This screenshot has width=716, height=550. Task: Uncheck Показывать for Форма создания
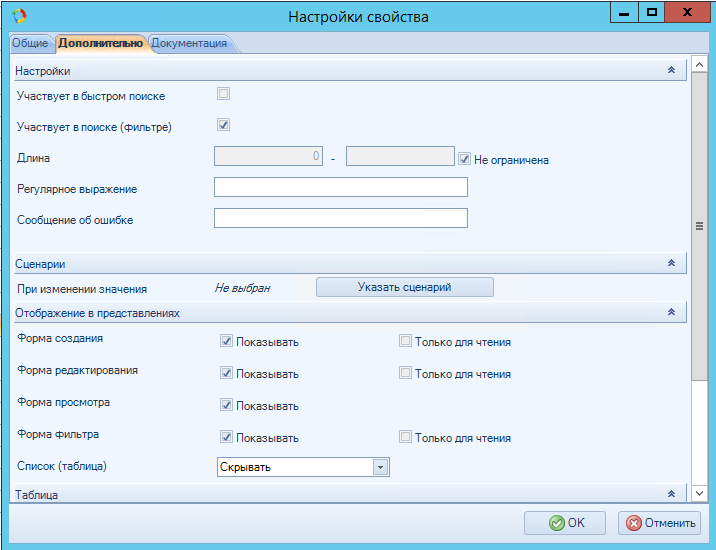tap(227, 341)
